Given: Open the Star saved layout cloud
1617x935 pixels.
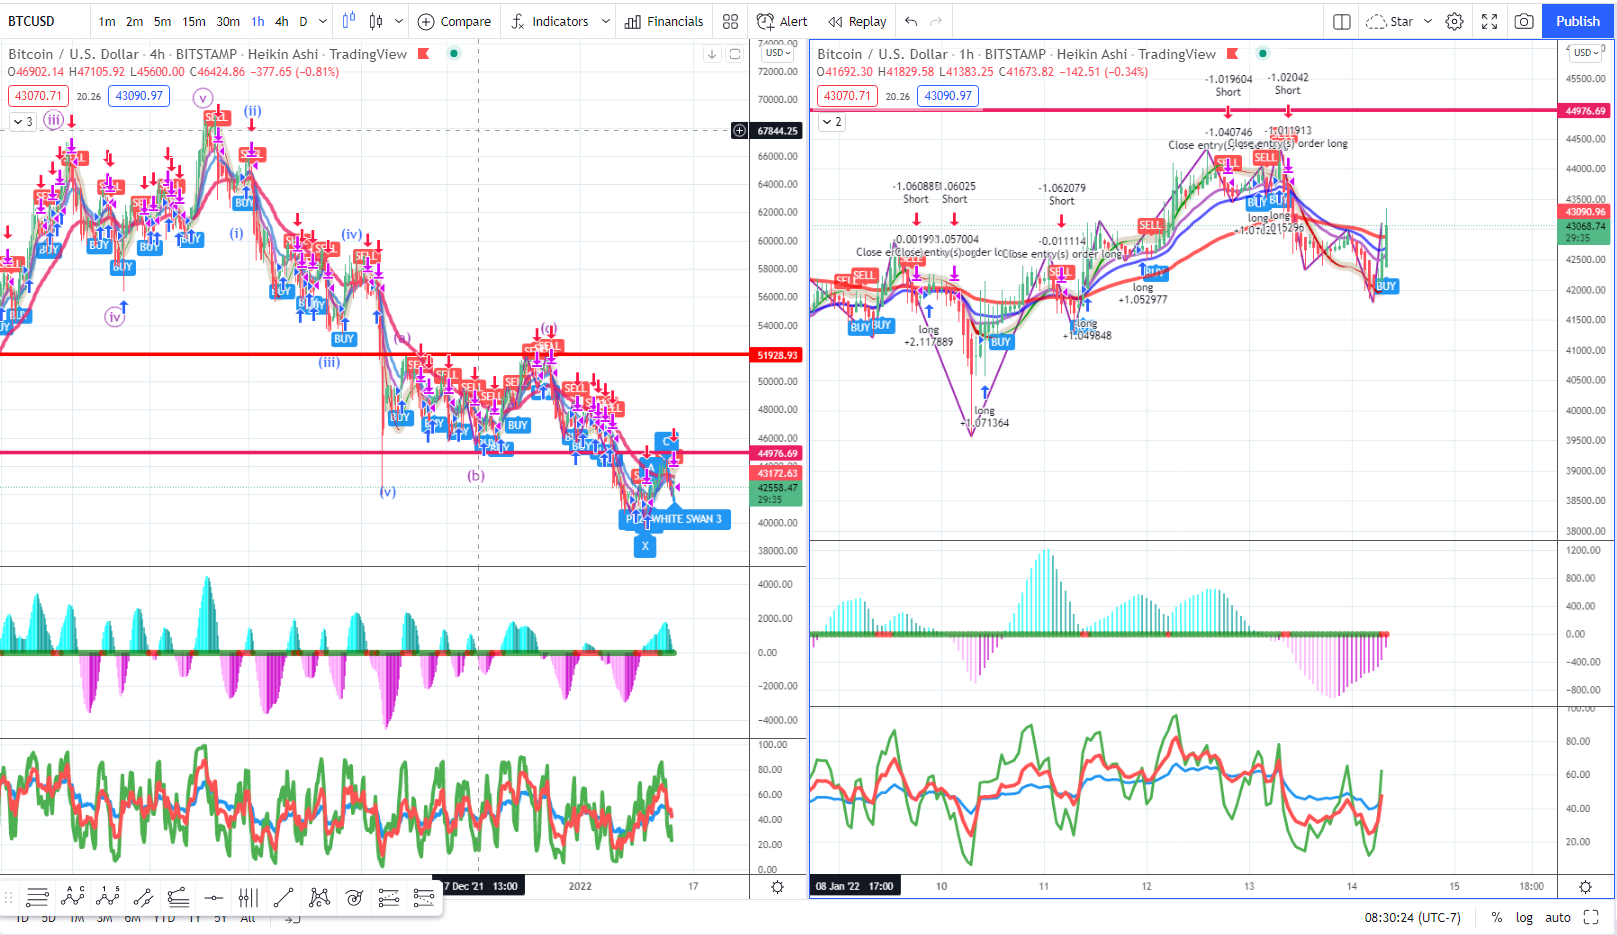Looking at the screenshot, I should click(x=1390, y=21).
